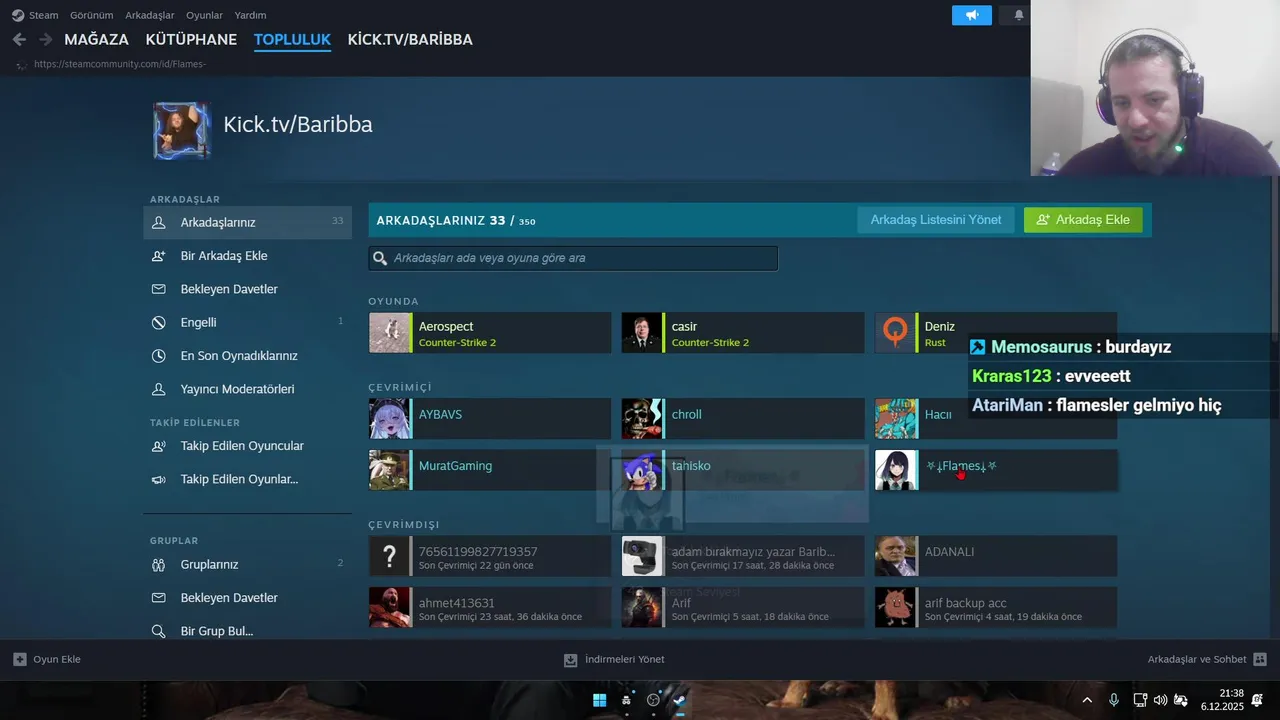Click the Engelli blocked icon
The width and height of the screenshot is (1280, 720).
point(158,322)
